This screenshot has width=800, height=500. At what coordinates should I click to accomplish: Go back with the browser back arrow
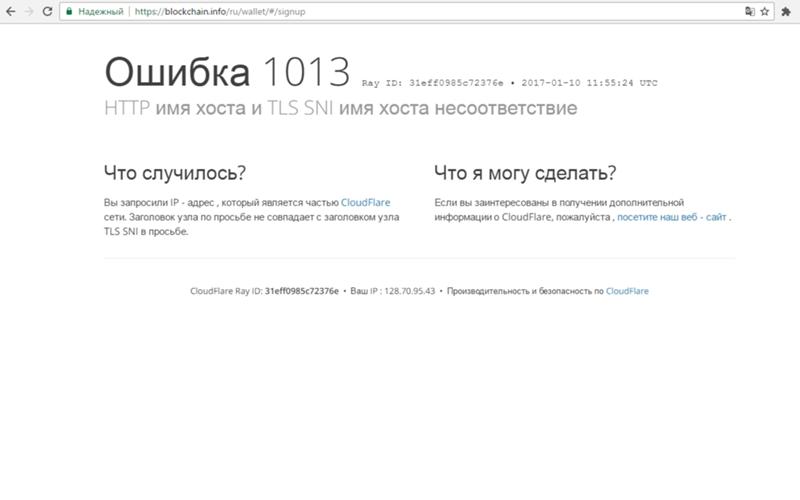[x=10, y=11]
